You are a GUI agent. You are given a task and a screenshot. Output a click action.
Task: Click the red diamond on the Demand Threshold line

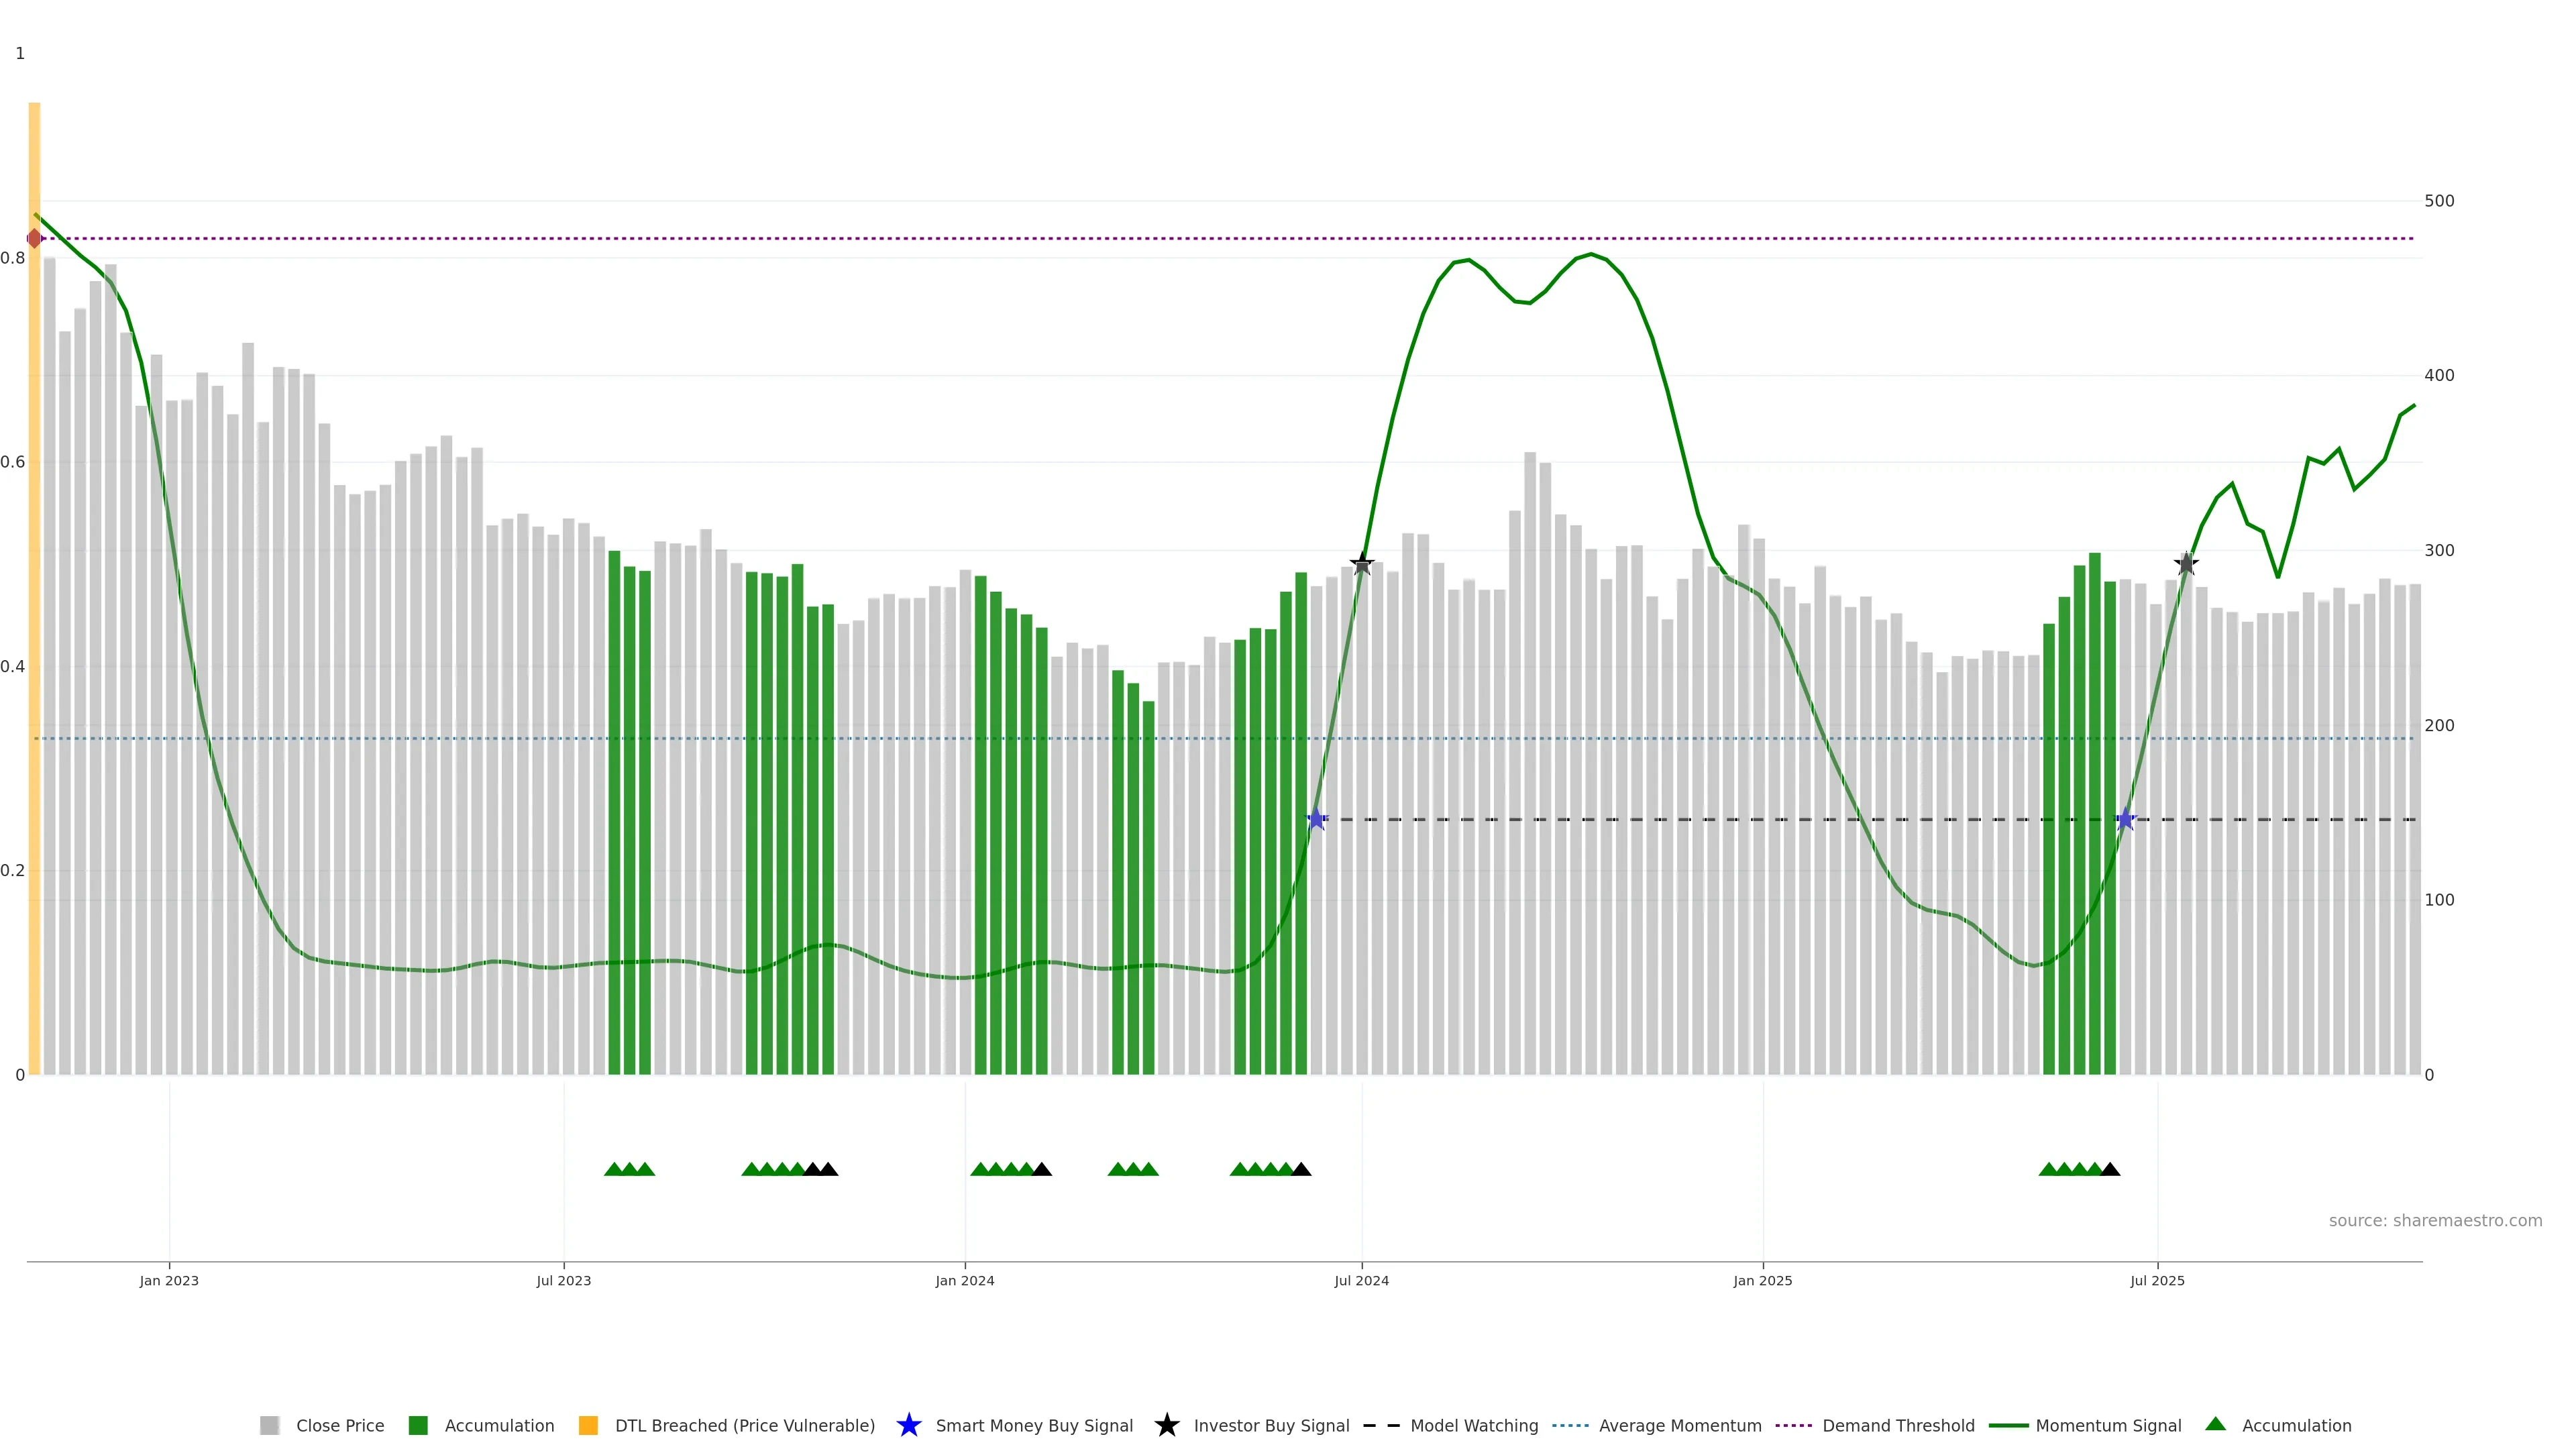pos(35,238)
